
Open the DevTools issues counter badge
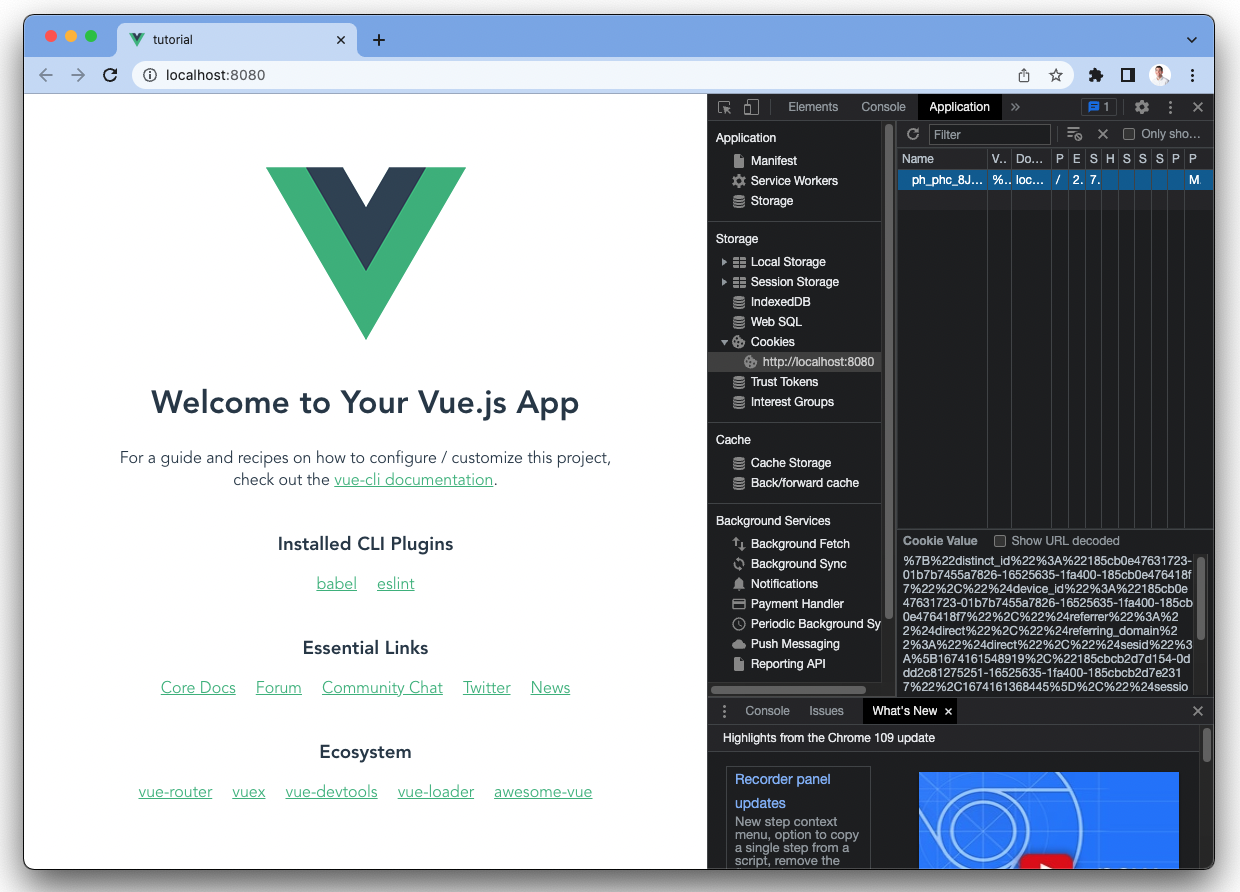1098,107
